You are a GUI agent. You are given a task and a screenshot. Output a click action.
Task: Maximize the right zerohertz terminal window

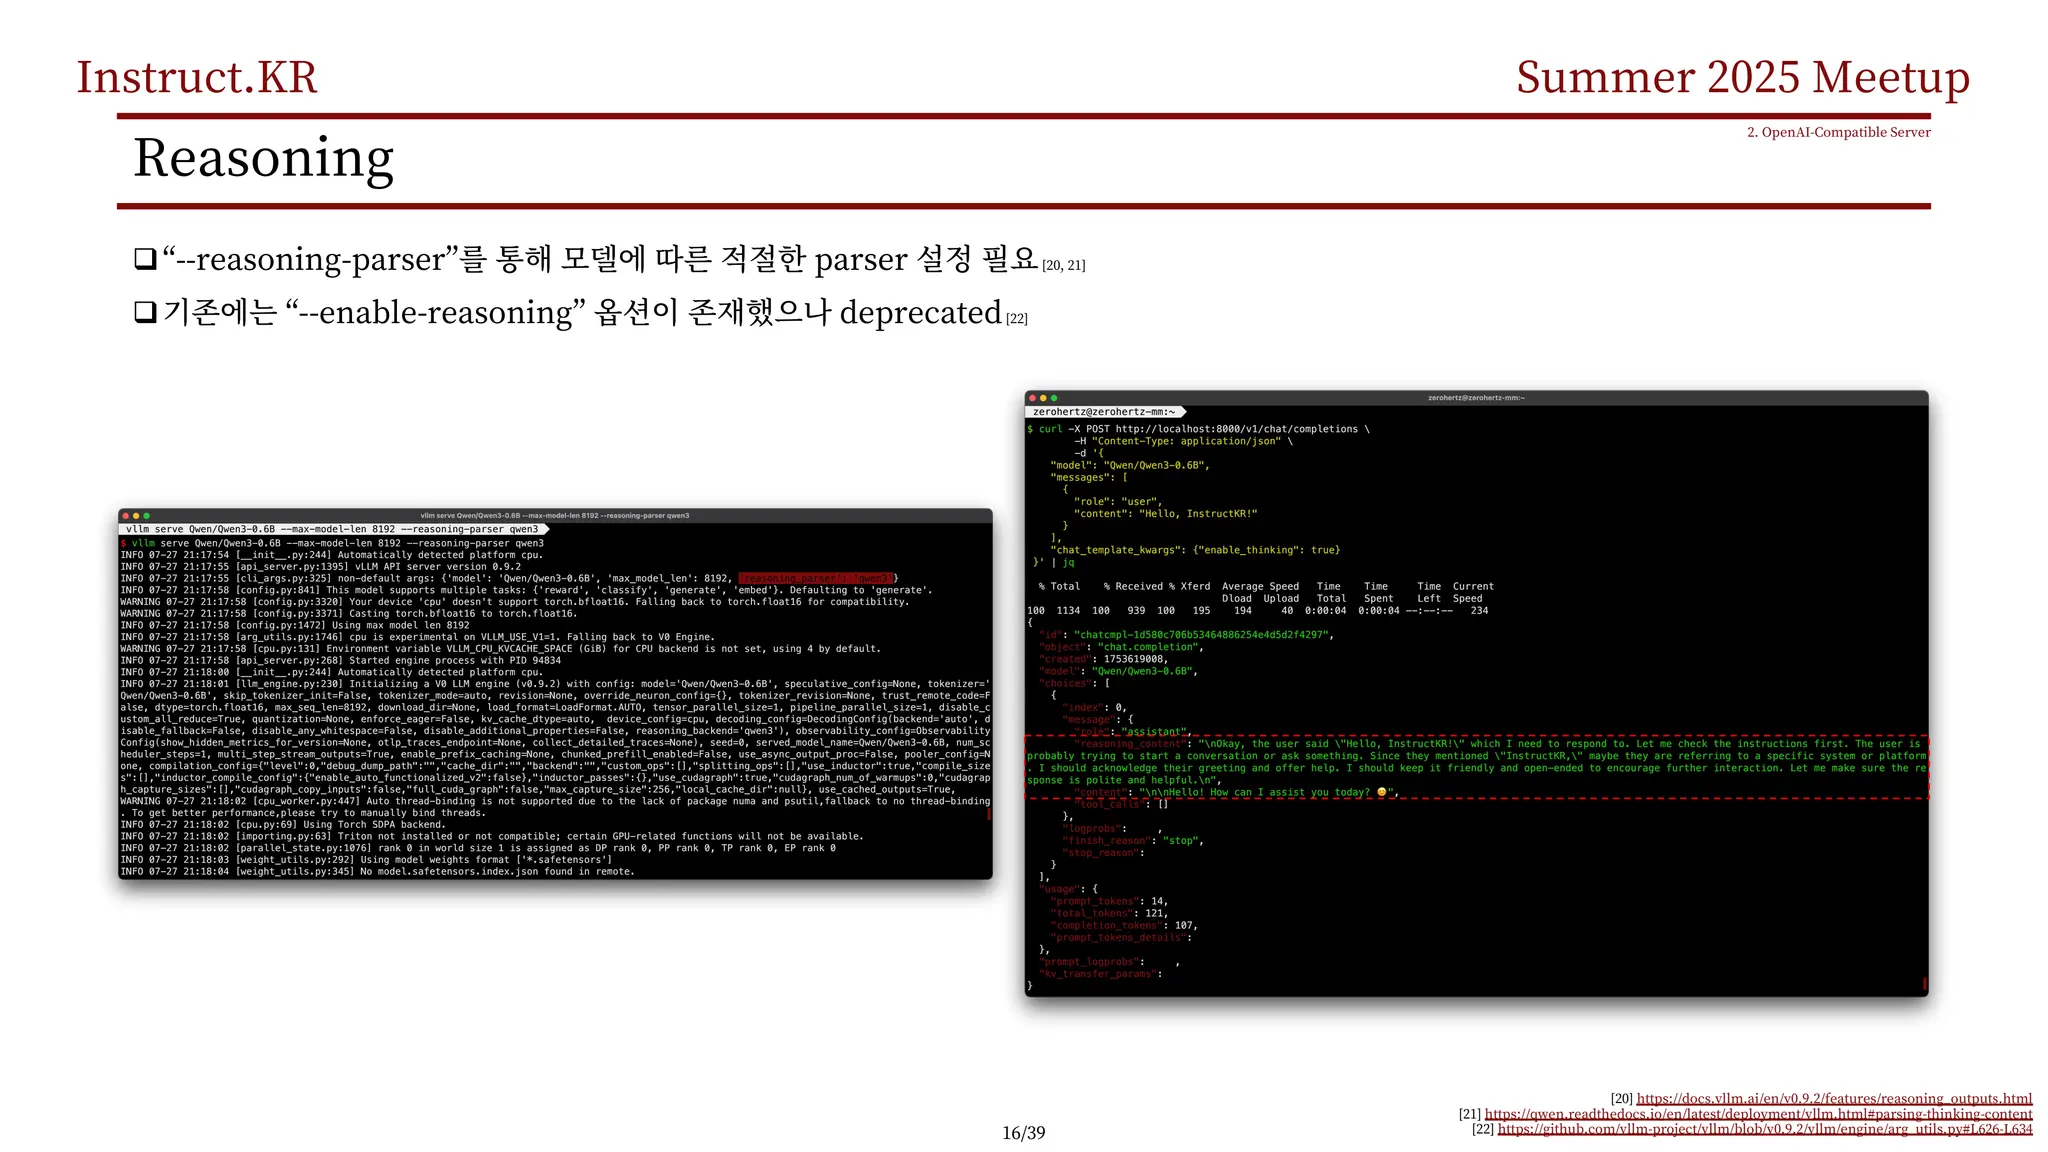[x=1054, y=398]
